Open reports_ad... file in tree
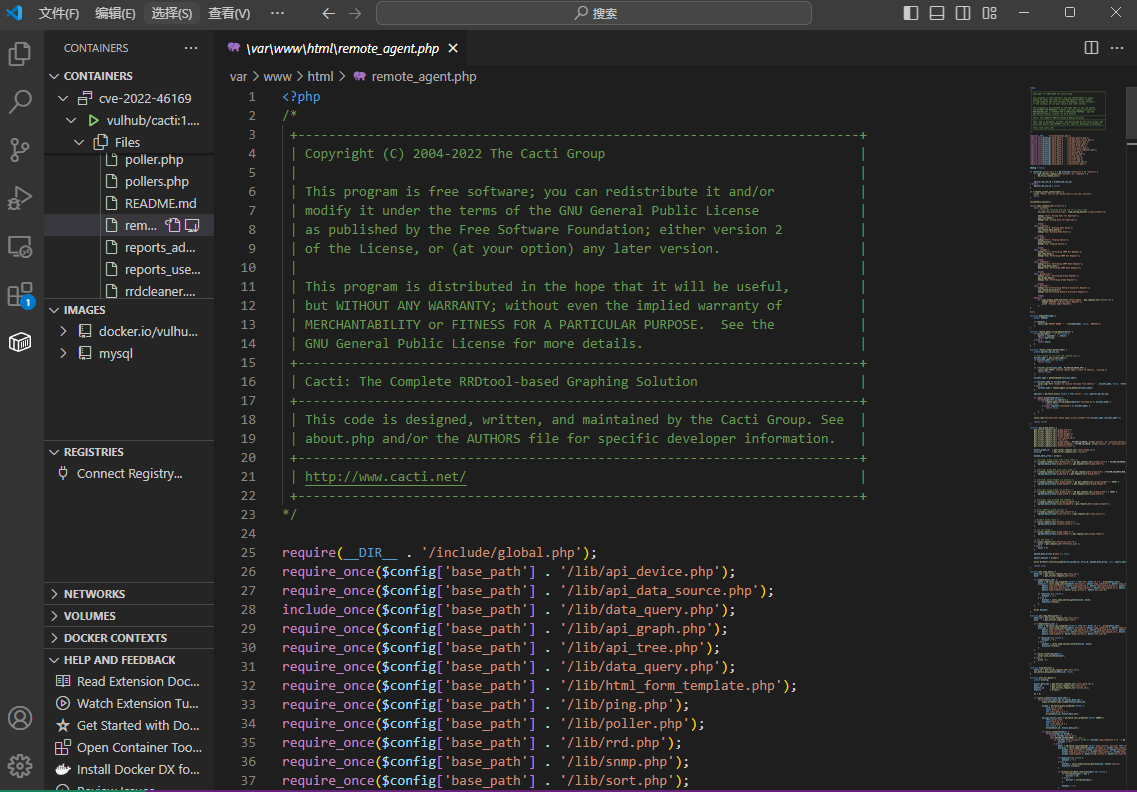This screenshot has width=1137, height=792. (x=129, y=247)
